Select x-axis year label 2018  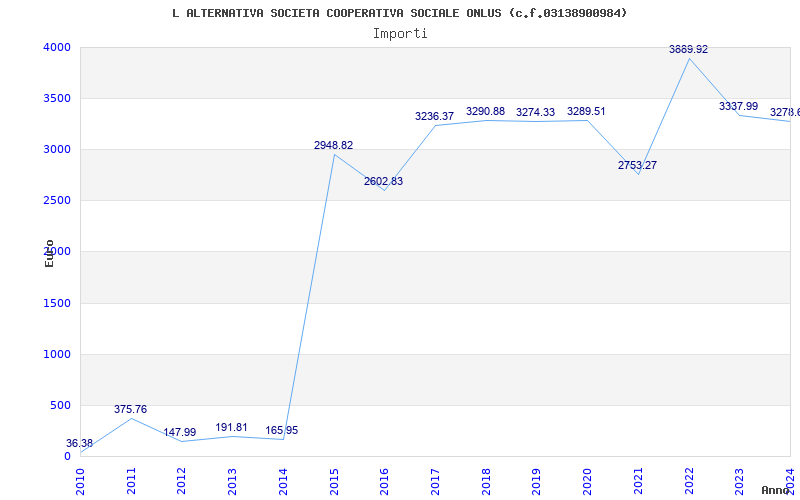(x=486, y=481)
